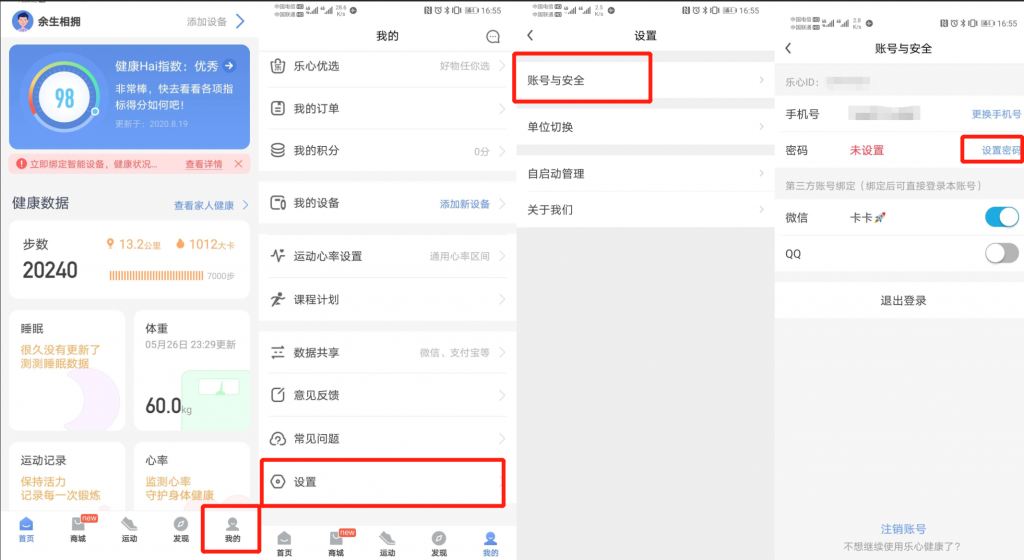Expand 课程计划 row chevron
This screenshot has height=560, width=1024.
pos(502,300)
